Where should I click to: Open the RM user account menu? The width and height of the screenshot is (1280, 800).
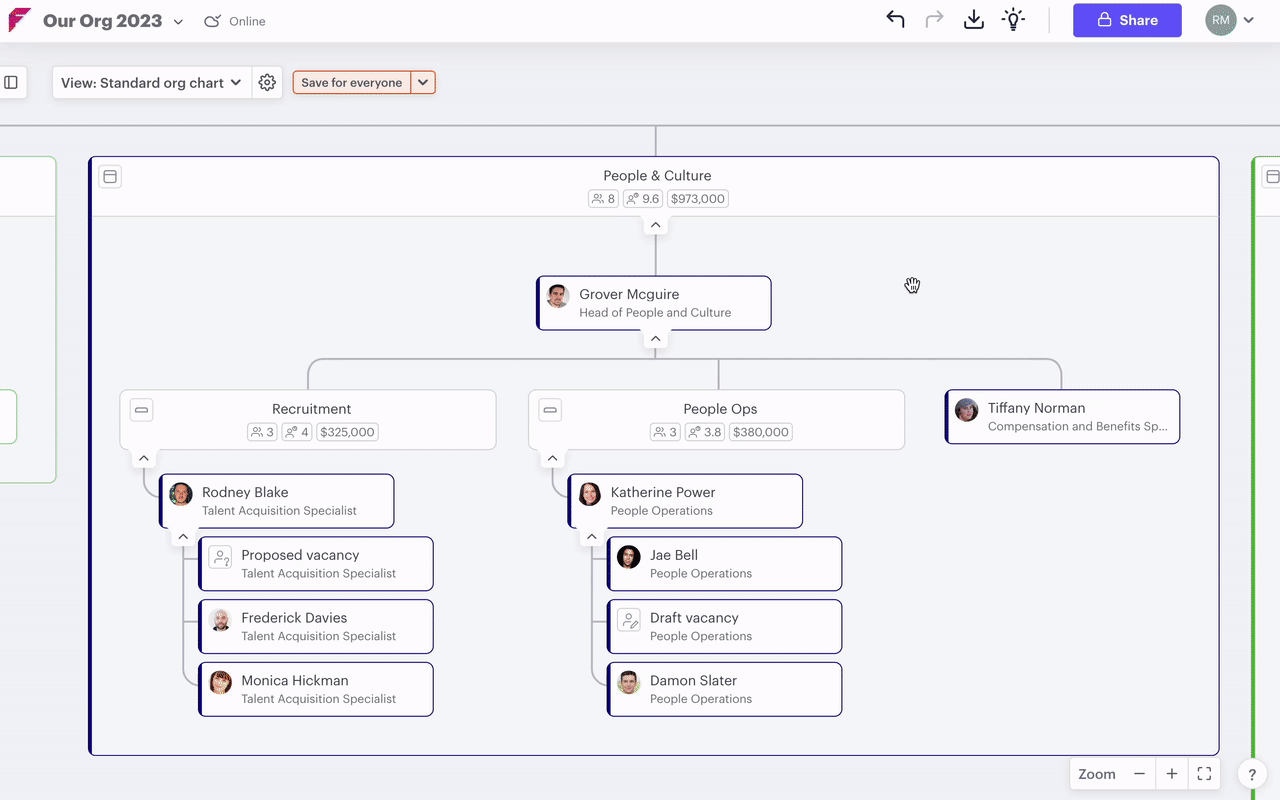pos(1229,20)
